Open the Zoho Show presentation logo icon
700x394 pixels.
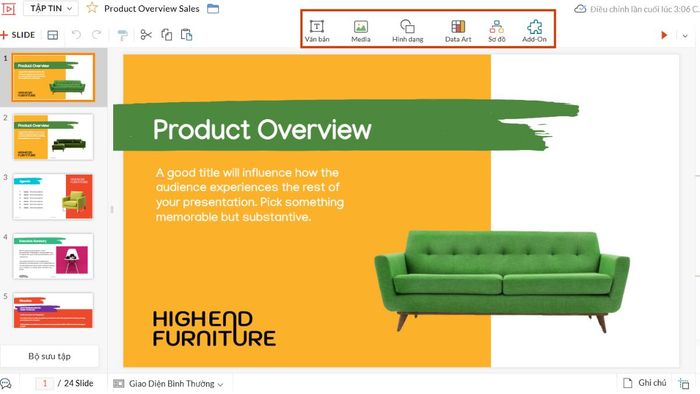pyautogui.click(x=8, y=8)
